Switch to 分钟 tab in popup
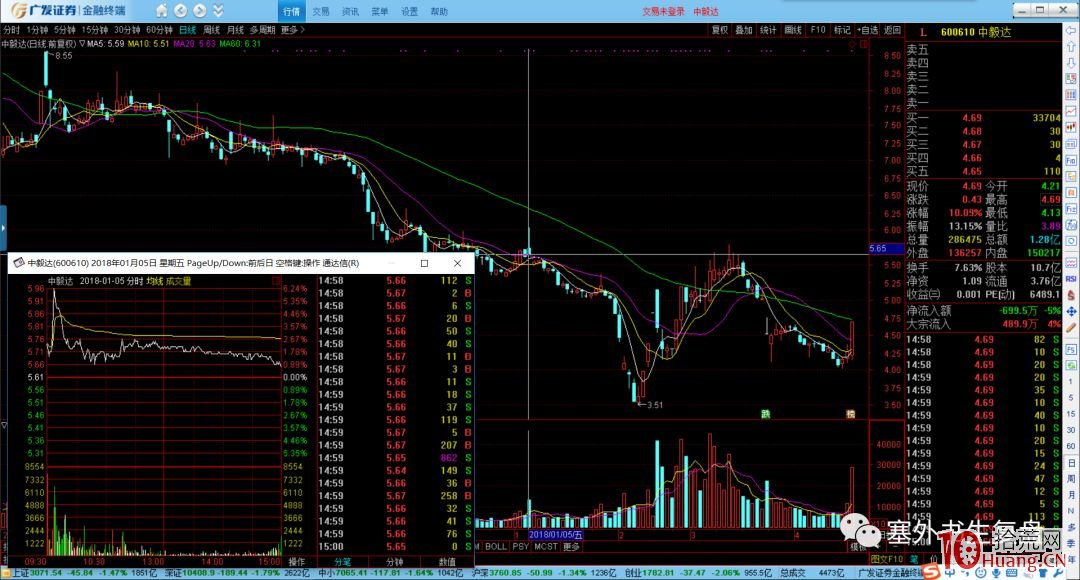This screenshot has width=1080, height=580. pyautogui.click(x=394, y=561)
